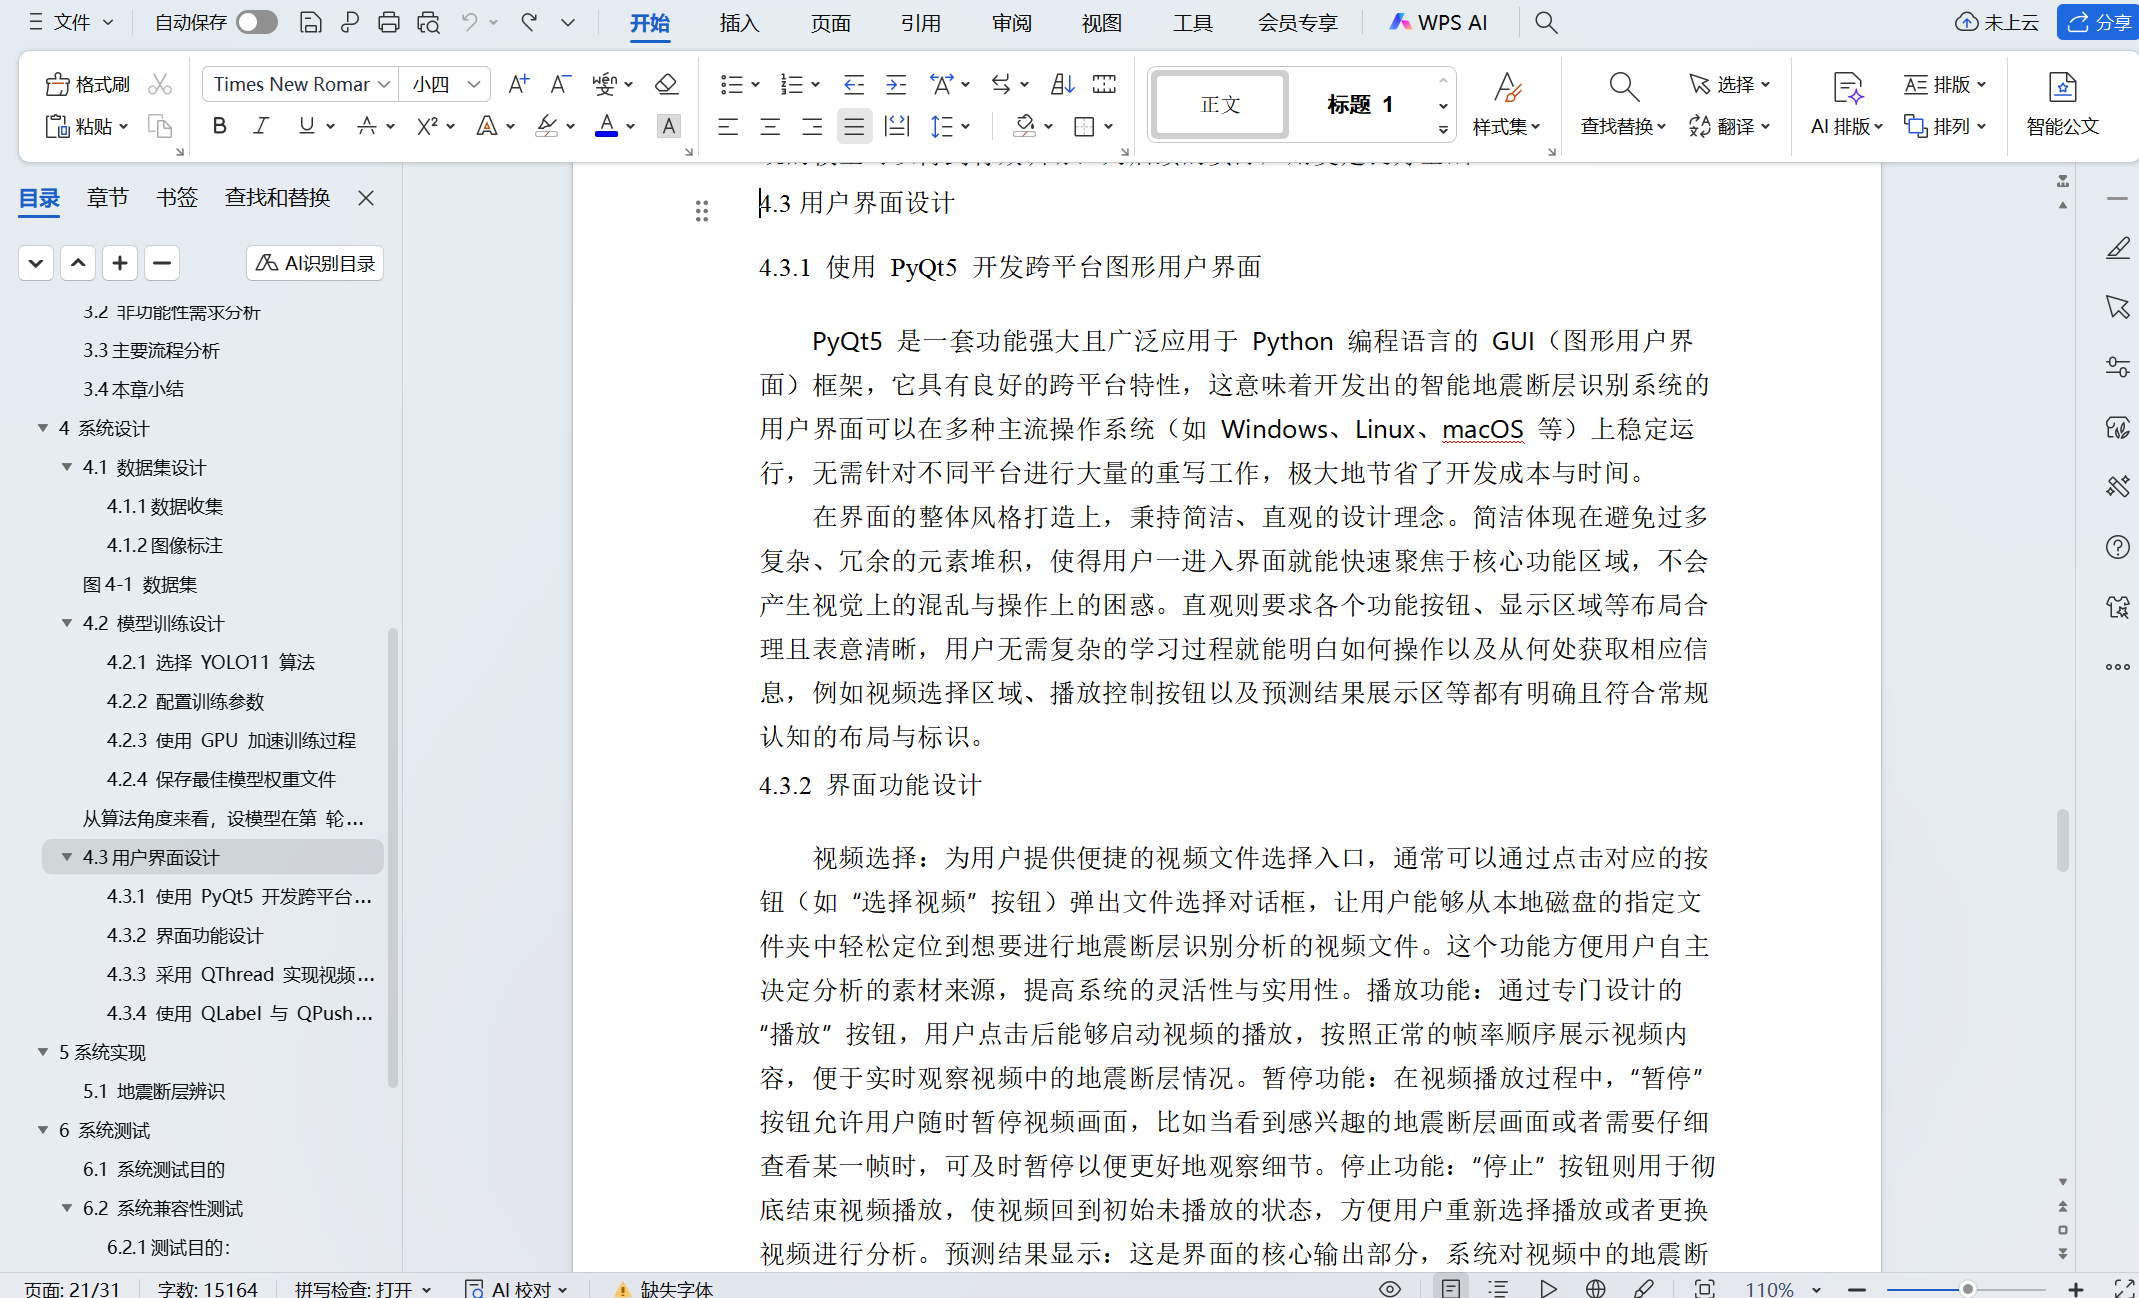
Task: Close the navigation pane
Action: pos(366,198)
